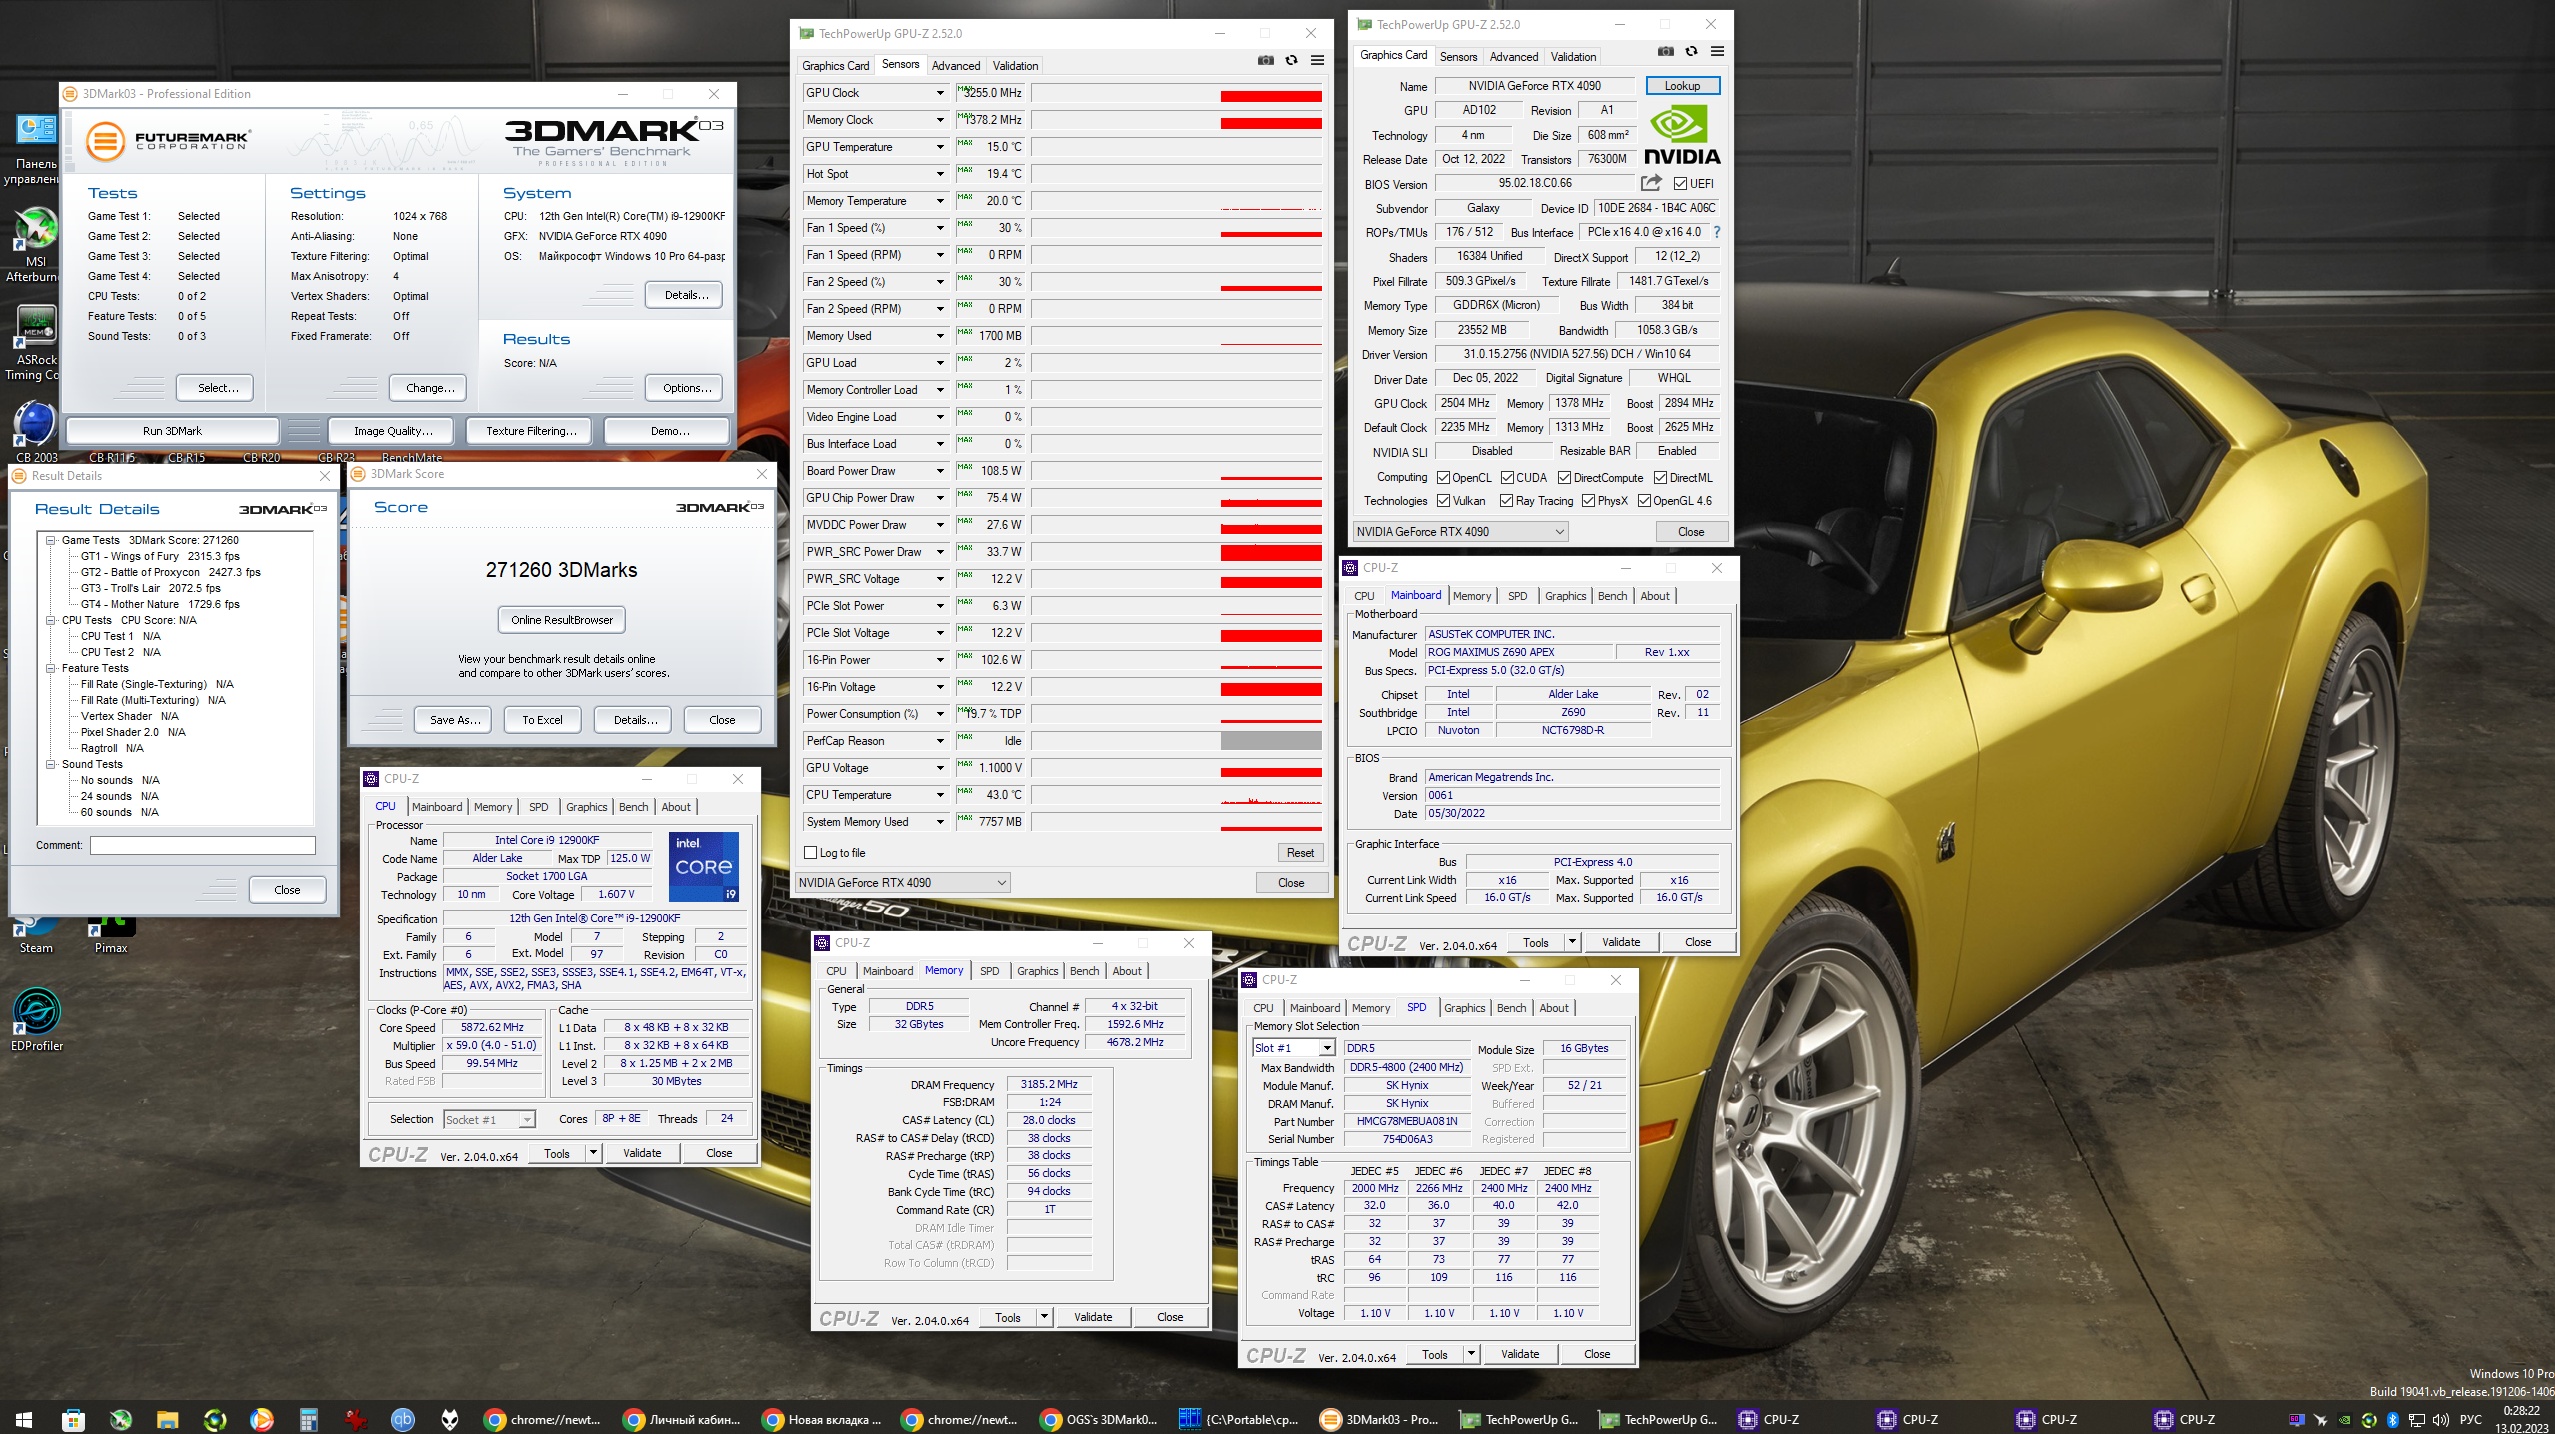This screenshot has height=1434, width=2555.
Task: Click GPU Temperature sensor graph
Action: coord(1176,147)
